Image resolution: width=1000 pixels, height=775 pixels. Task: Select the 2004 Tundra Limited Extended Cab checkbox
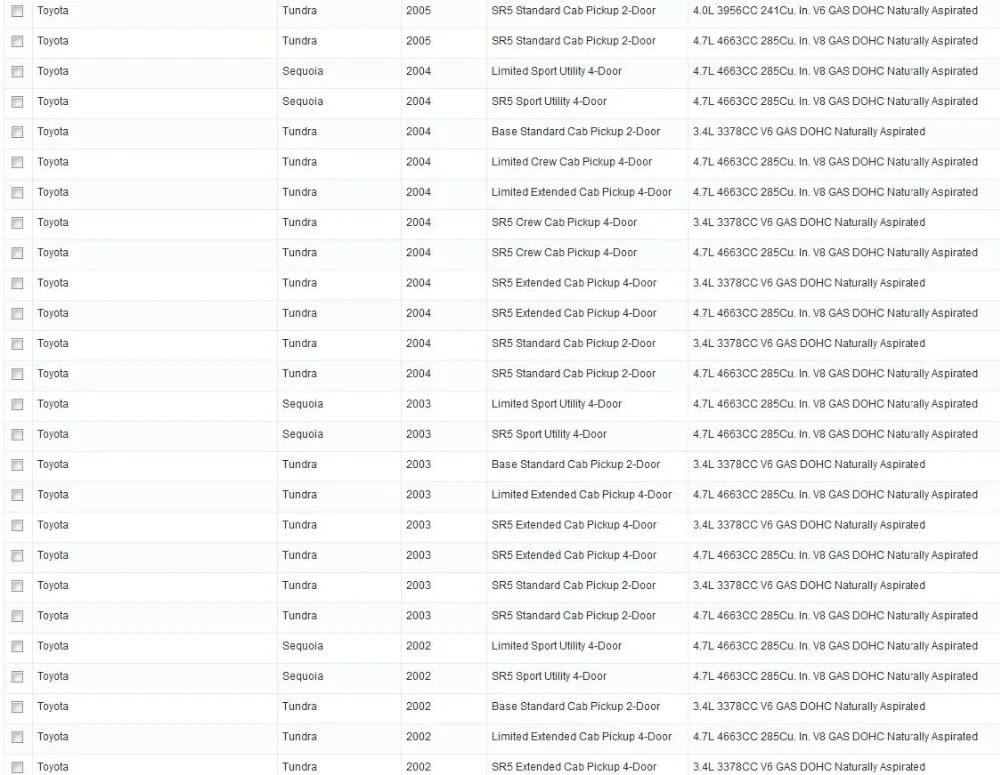17,193
